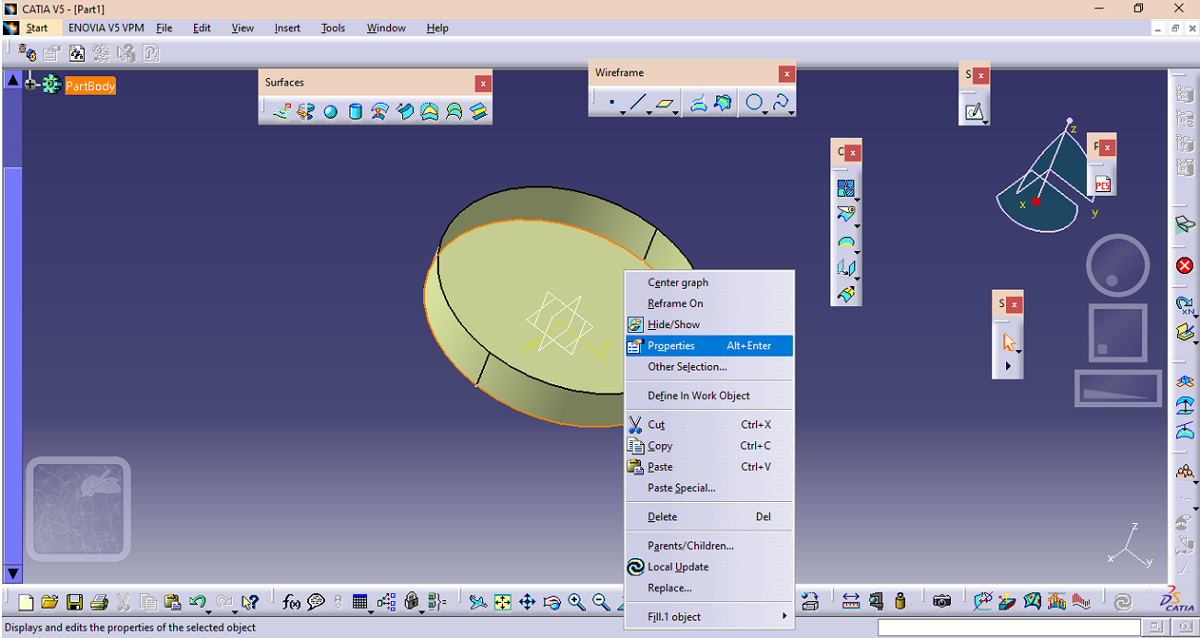The image size is (1200, 638).
Task: Select the Offset surface icon in Surfaces toolbar
Action: tap(380, 111)
